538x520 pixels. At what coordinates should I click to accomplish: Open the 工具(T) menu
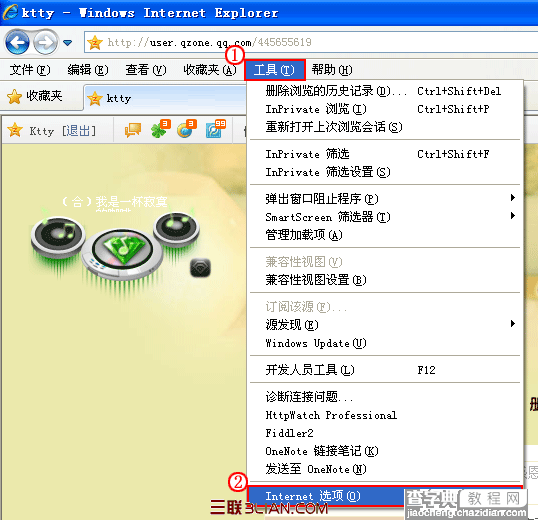[x=274, y=70]
